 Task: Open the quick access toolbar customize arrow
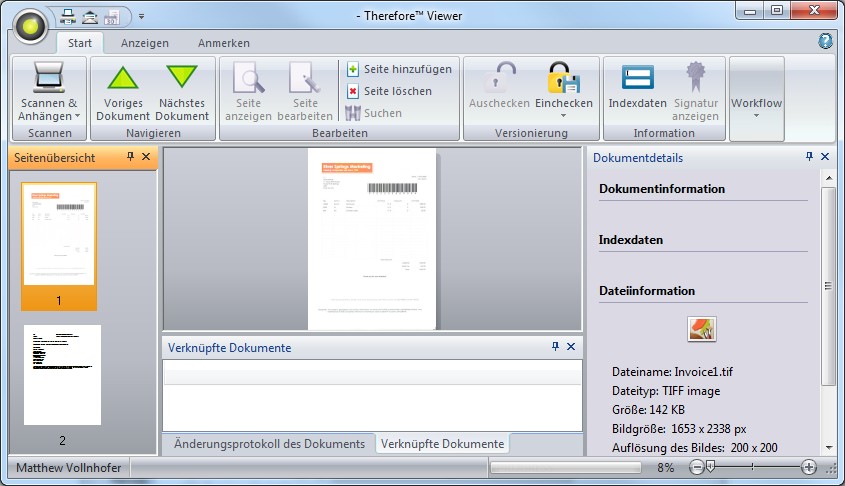click(142, 16)
